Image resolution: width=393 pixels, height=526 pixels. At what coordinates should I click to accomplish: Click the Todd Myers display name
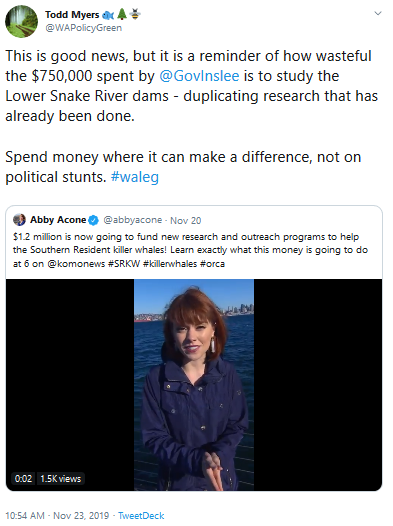pyautogui.click(x=72, y=15)
